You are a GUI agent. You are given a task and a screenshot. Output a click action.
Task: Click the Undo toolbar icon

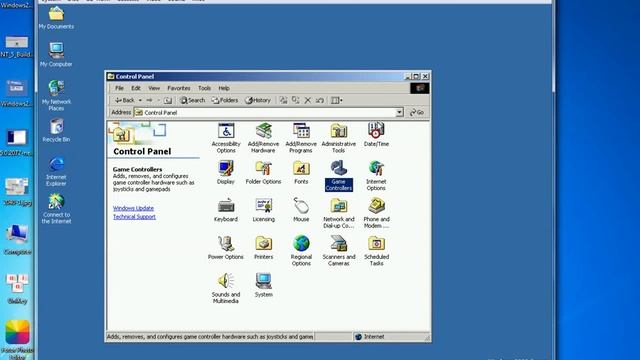click(320, 100)
